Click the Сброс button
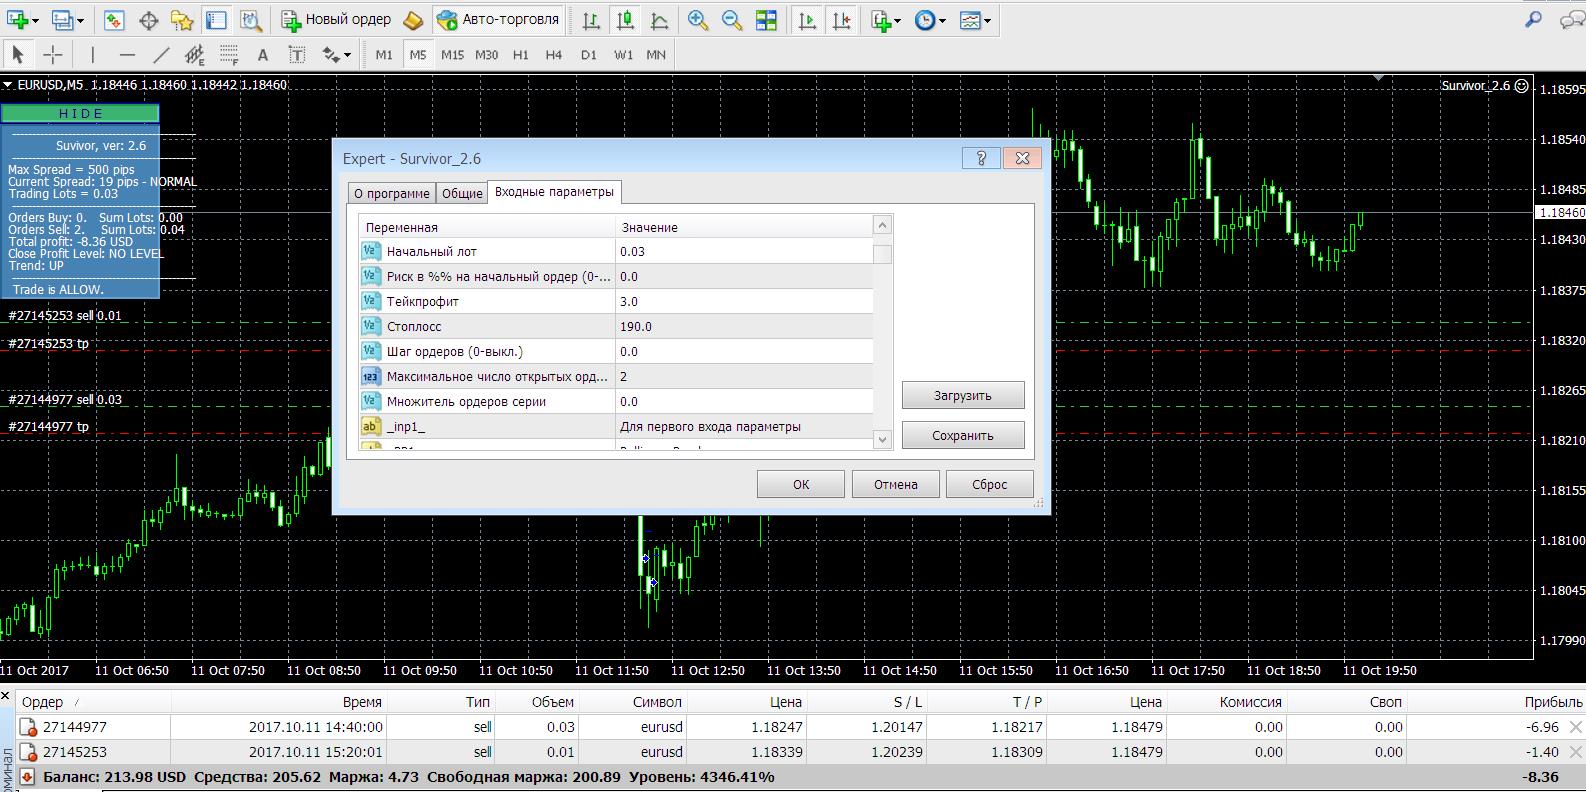Image resolution: width=1586 pixels, height=792 pixels. (990, 484)
